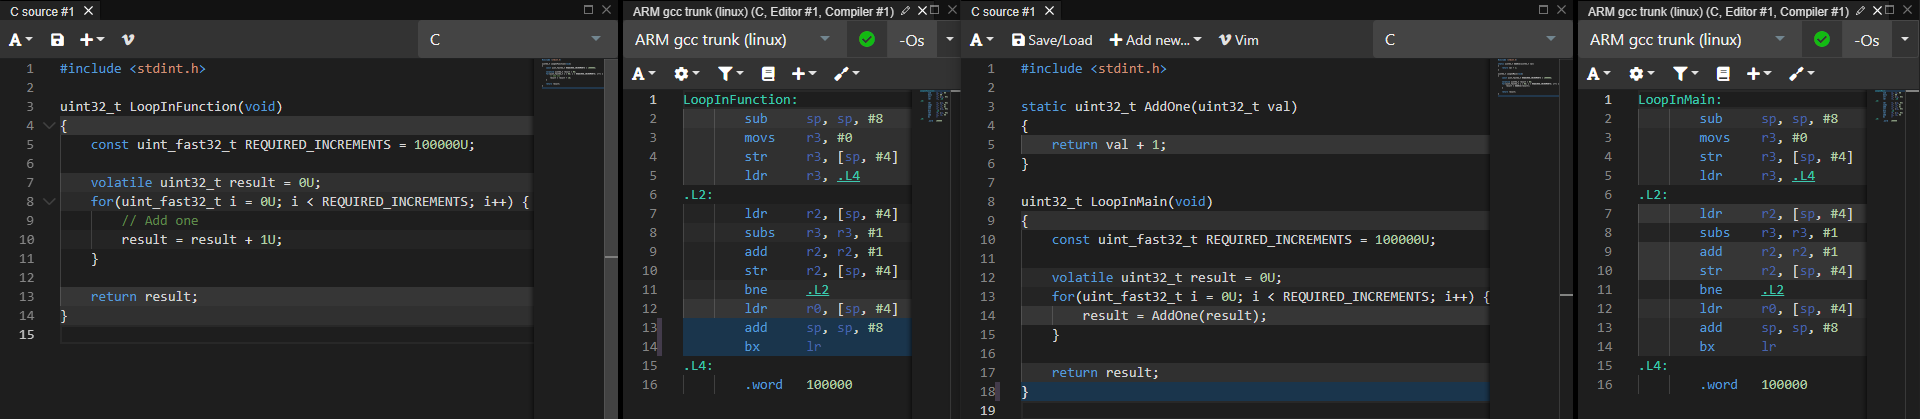Maximize the LoopInFunction source editor pane
Screen dimensions: 1920x419
pyautogui.click(x=588, y=10)
